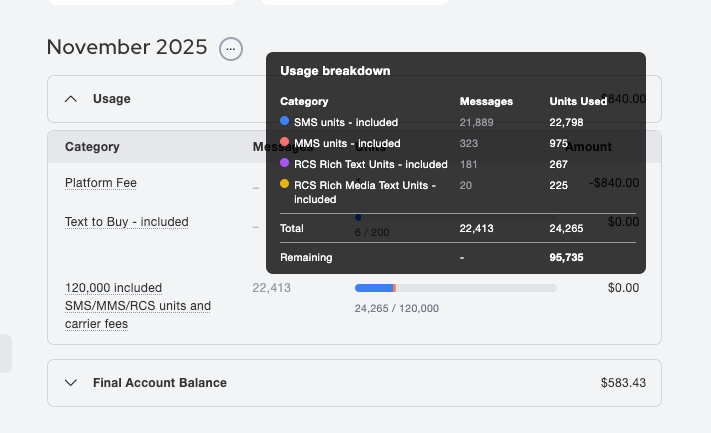Image resolution: width=711 pixels, height=433 pixels.
Task: Click the Platform Fee category label
Action: pyautogui.click(x=101, y=183)
